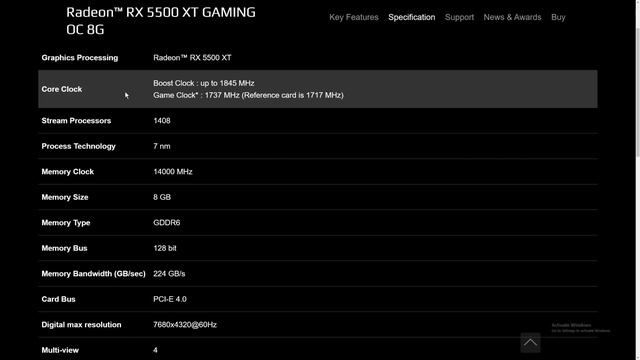Select the Specification tab
640x360 pixels.
pyautogui.click(x=411, y=17)
